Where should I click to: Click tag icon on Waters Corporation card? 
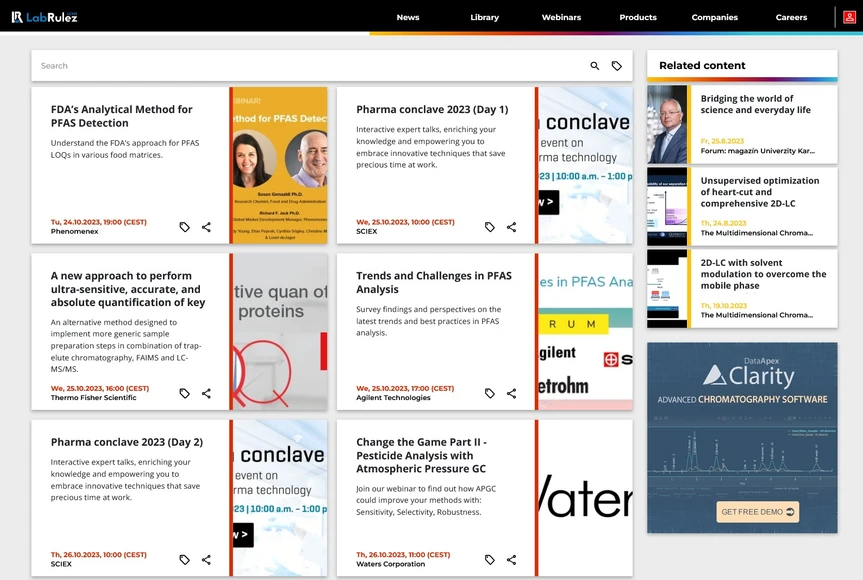click(x=490, y=560)
